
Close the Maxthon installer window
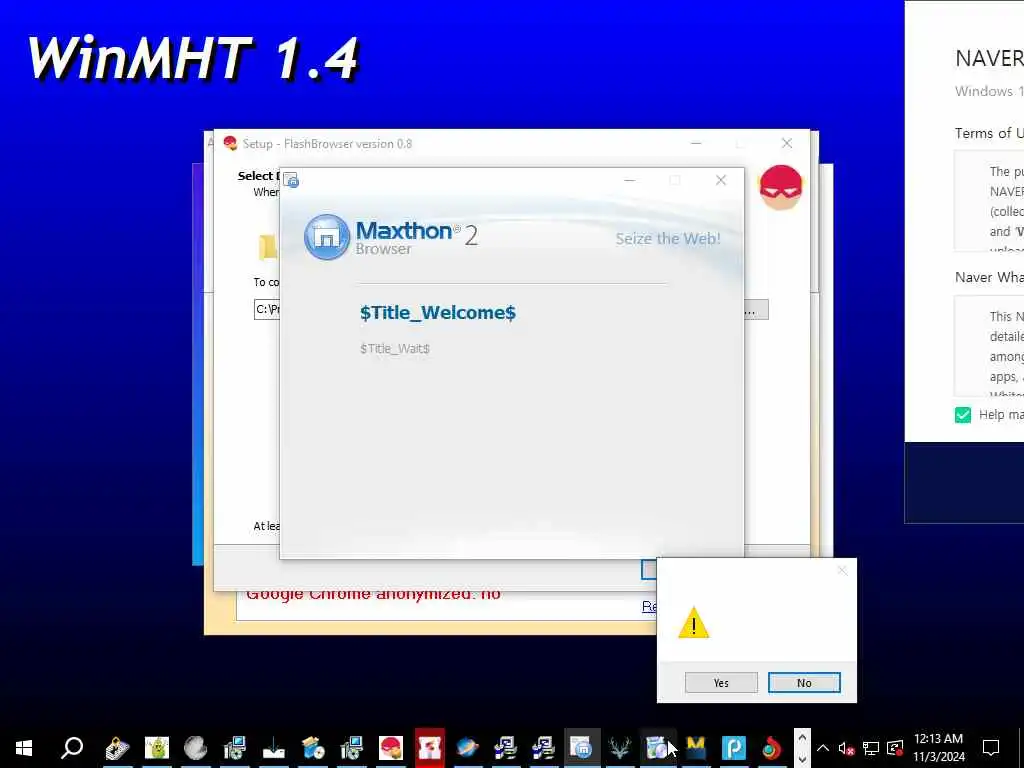click(x=720, y=180)
